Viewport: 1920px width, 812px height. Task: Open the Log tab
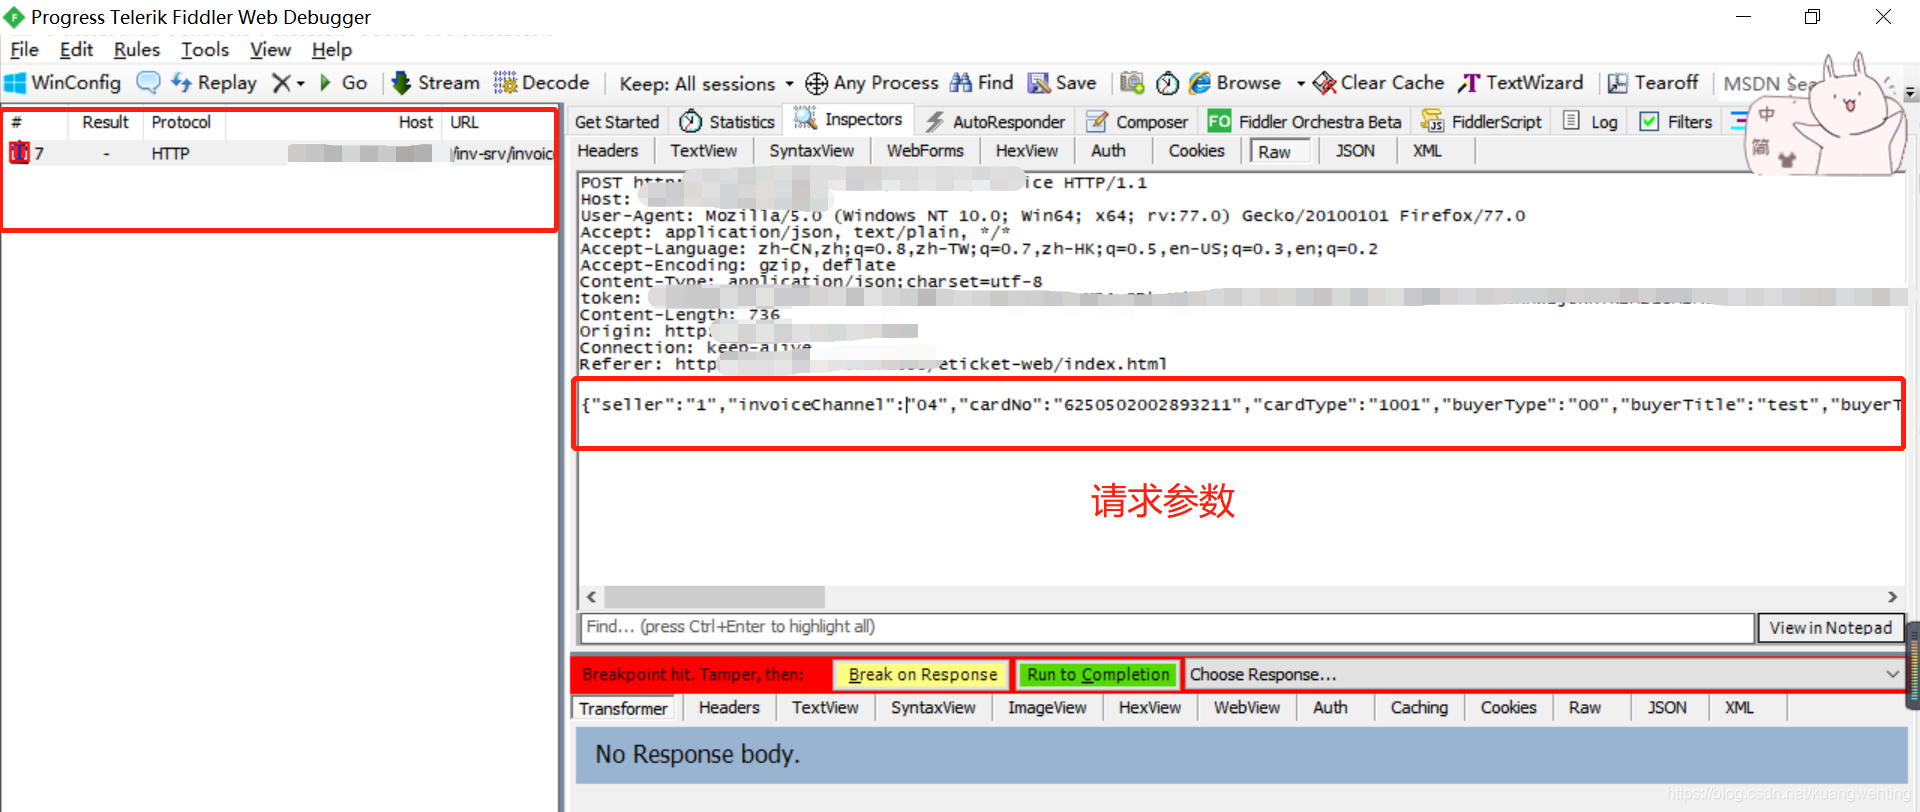point(1591,122)
